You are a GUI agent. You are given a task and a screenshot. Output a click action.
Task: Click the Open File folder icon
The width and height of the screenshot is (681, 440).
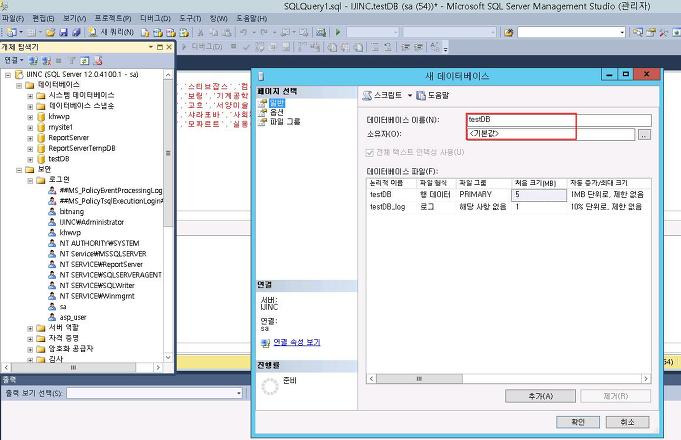[x=50, y=33]
